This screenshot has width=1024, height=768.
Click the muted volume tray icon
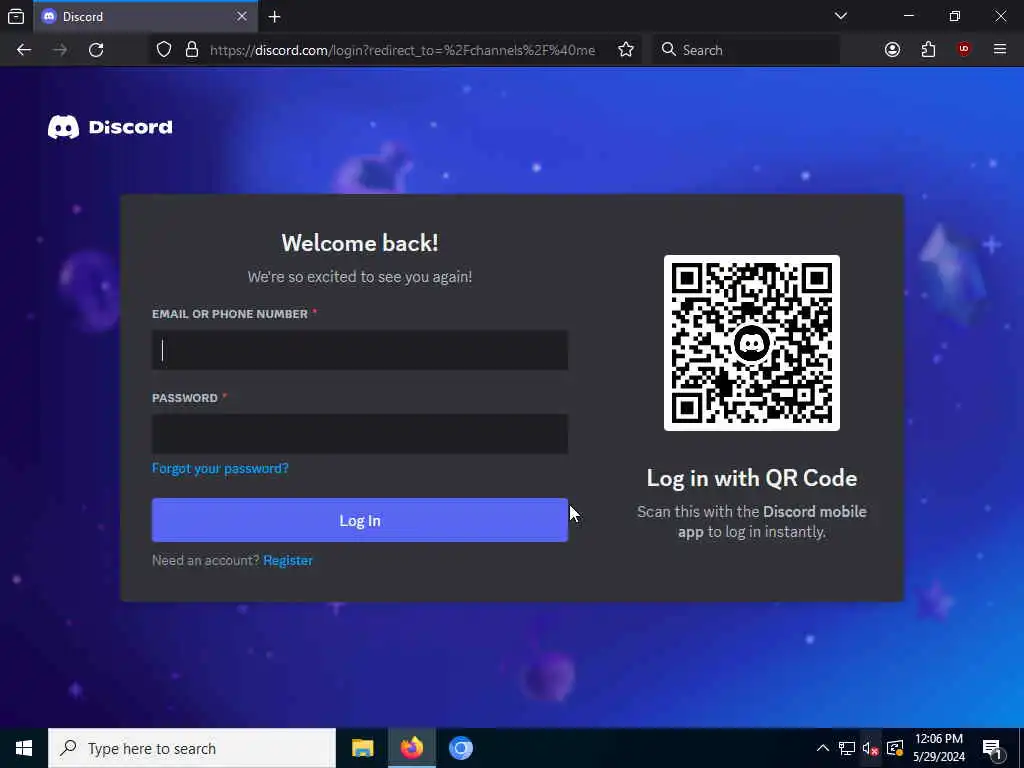(871, 748)
